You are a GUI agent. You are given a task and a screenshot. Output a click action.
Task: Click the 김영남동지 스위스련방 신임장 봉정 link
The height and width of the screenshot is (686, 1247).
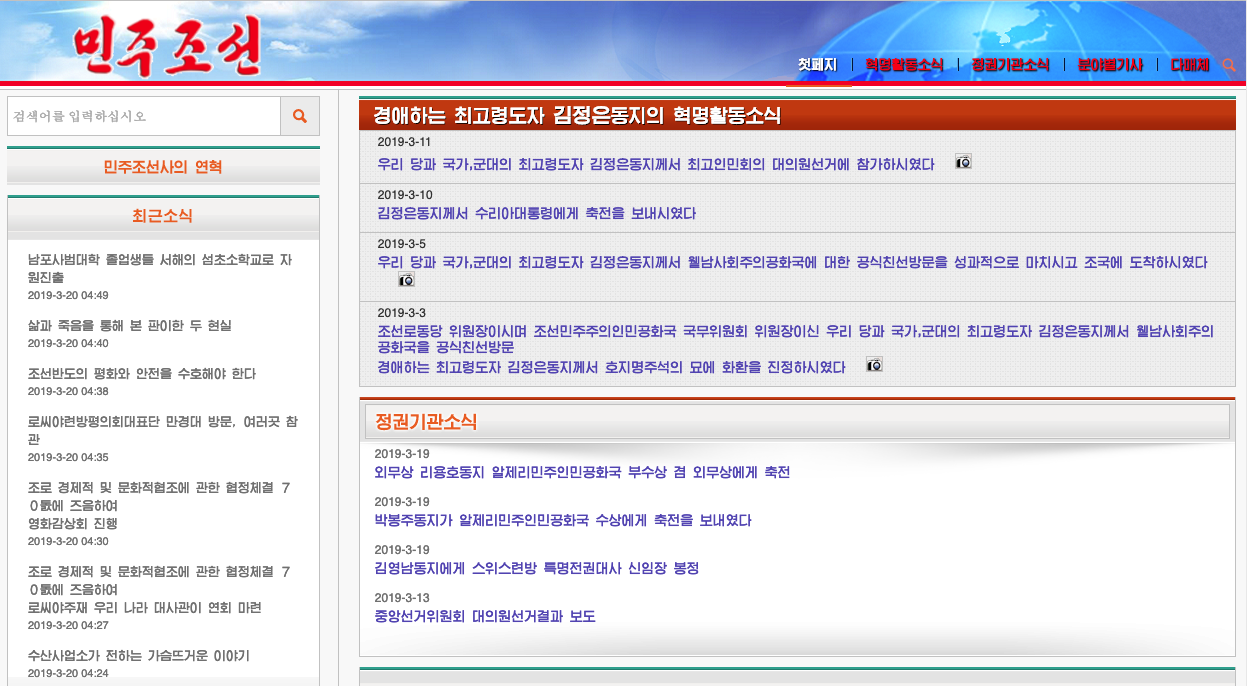pos(536,569)
